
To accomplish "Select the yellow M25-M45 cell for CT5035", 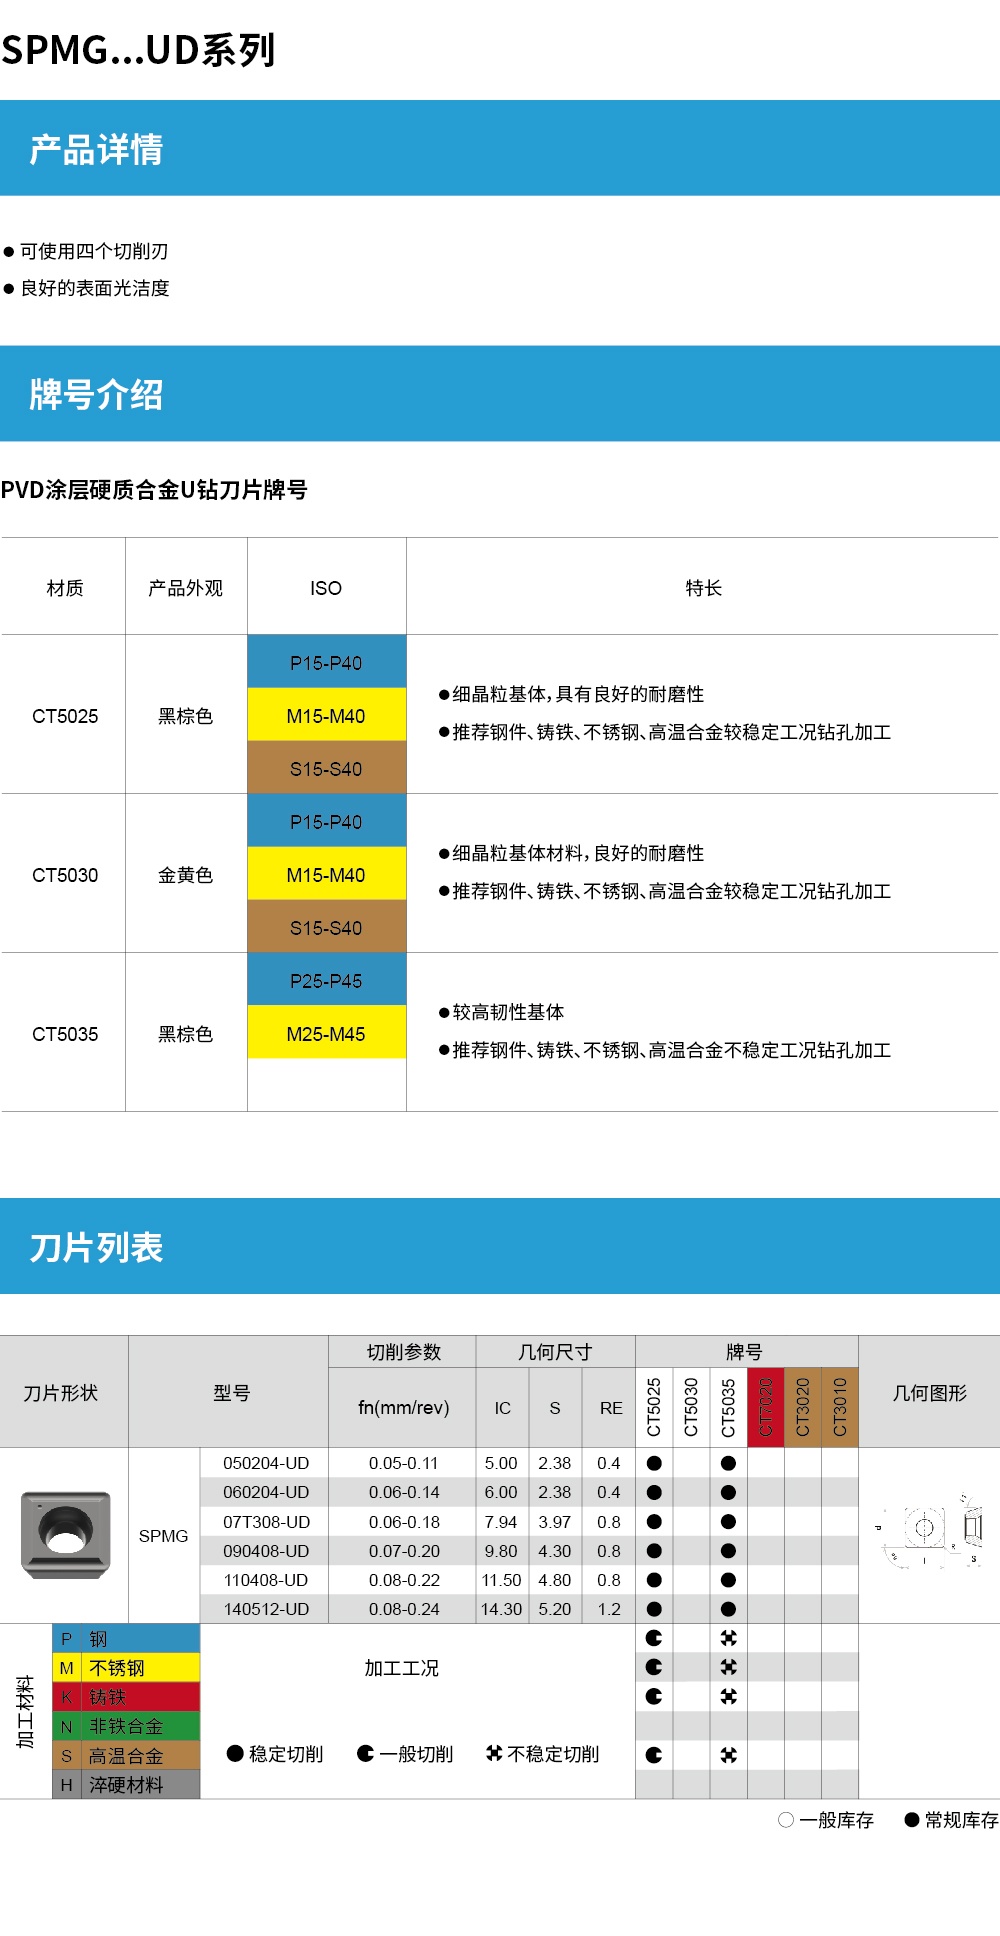I will (326, 1034).
